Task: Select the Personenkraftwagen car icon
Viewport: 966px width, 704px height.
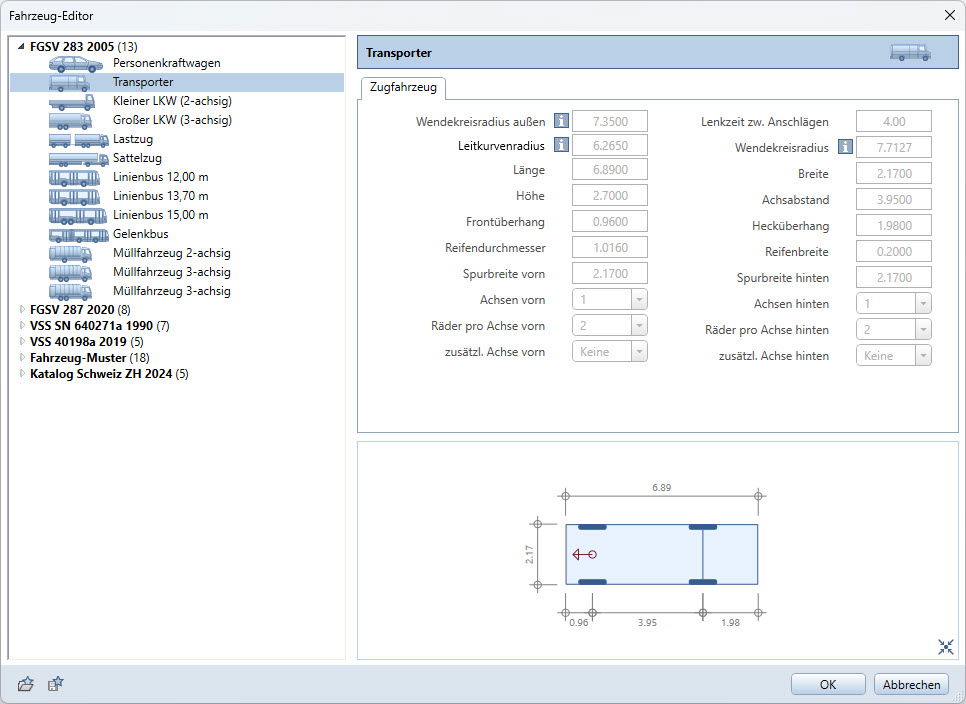Action: click(76, 63)
